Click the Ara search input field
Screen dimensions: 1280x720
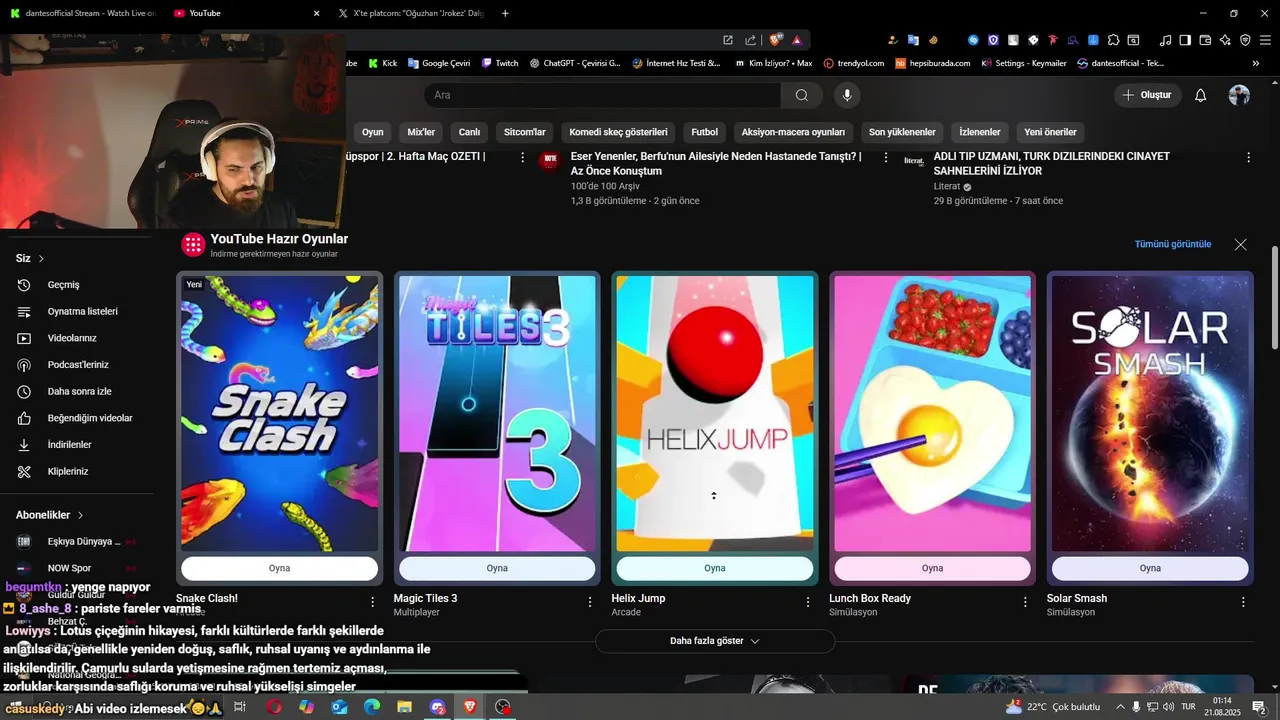[x=603, y=95]
